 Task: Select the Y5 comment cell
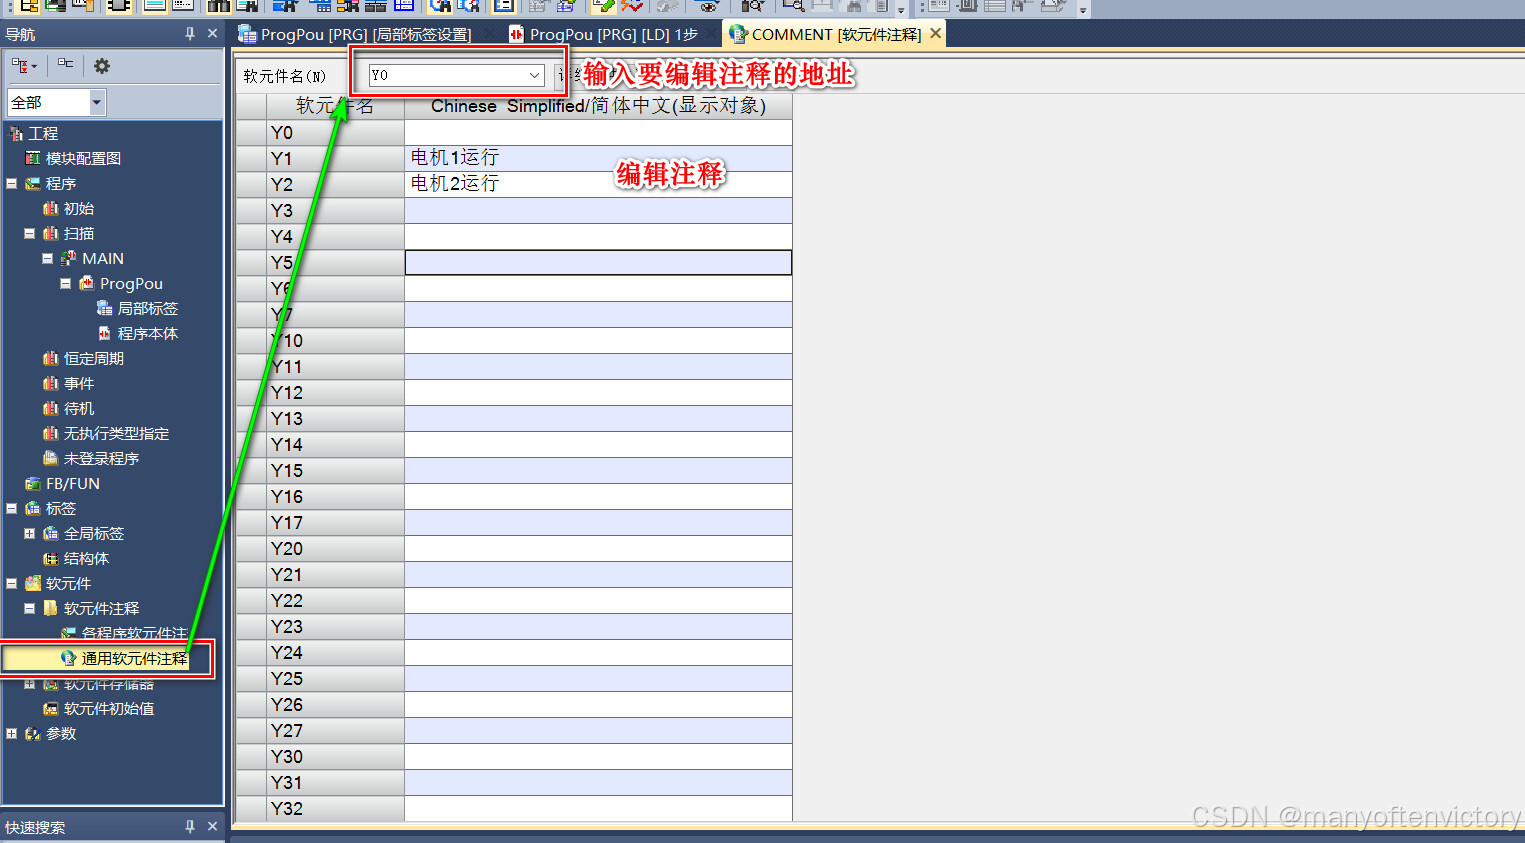(598, 262)
